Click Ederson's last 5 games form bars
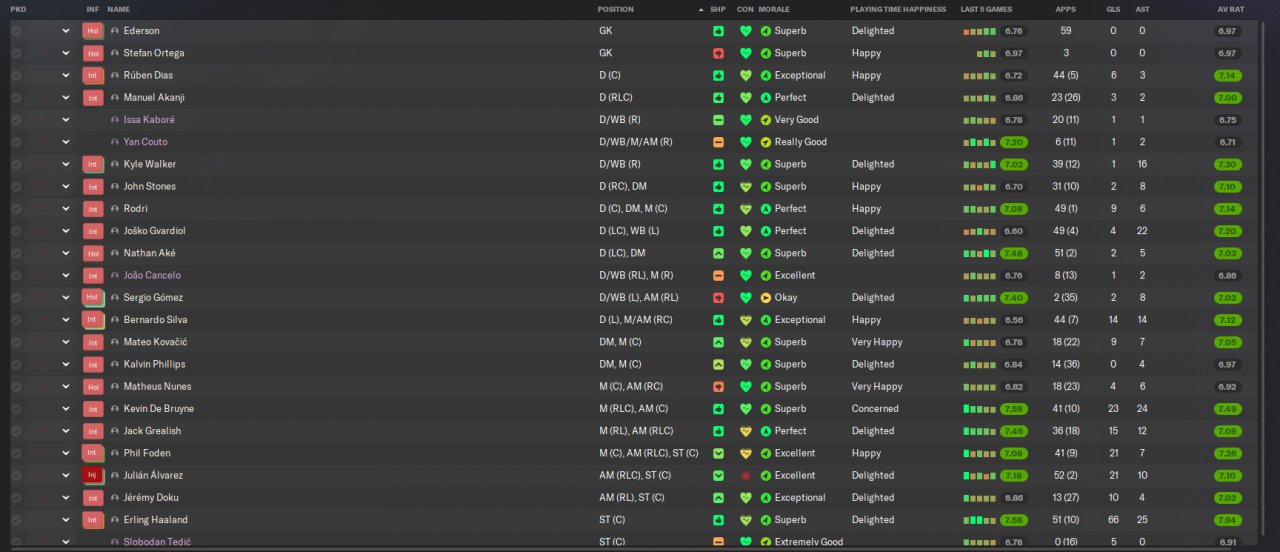This screenshot has width=1280, height=552. pyautogui.click(x=980, y=31)
